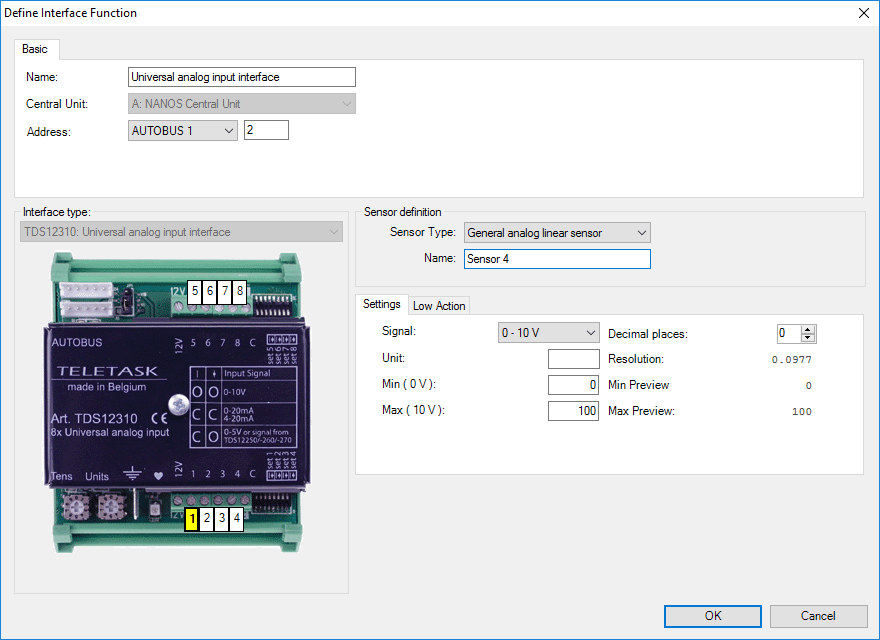Screen dimensions: 880x640
Task: Select input channel 6 on module image
Action: click(x=210, y=291)
